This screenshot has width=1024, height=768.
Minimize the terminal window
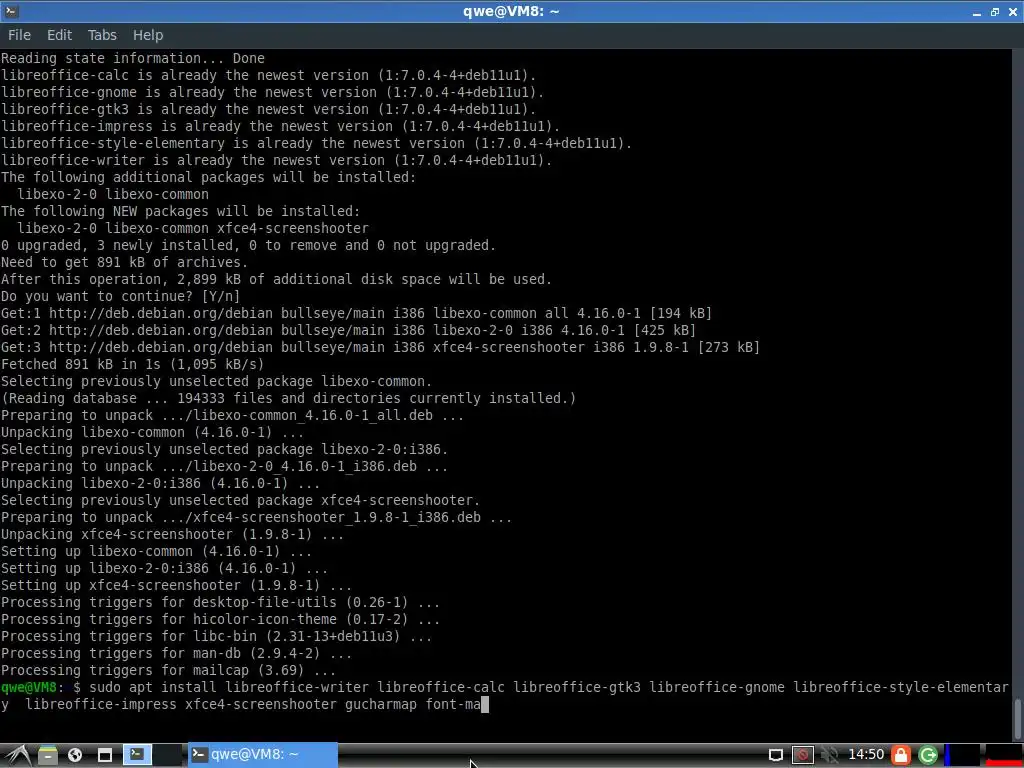pos(977,12)
